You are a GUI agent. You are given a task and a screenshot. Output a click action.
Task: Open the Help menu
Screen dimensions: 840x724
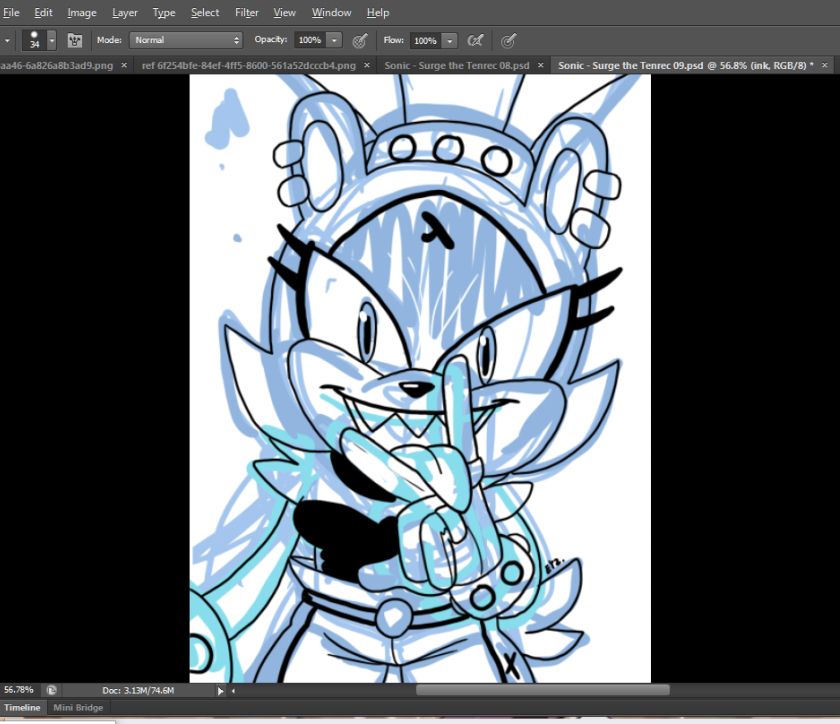click(378, 12)
